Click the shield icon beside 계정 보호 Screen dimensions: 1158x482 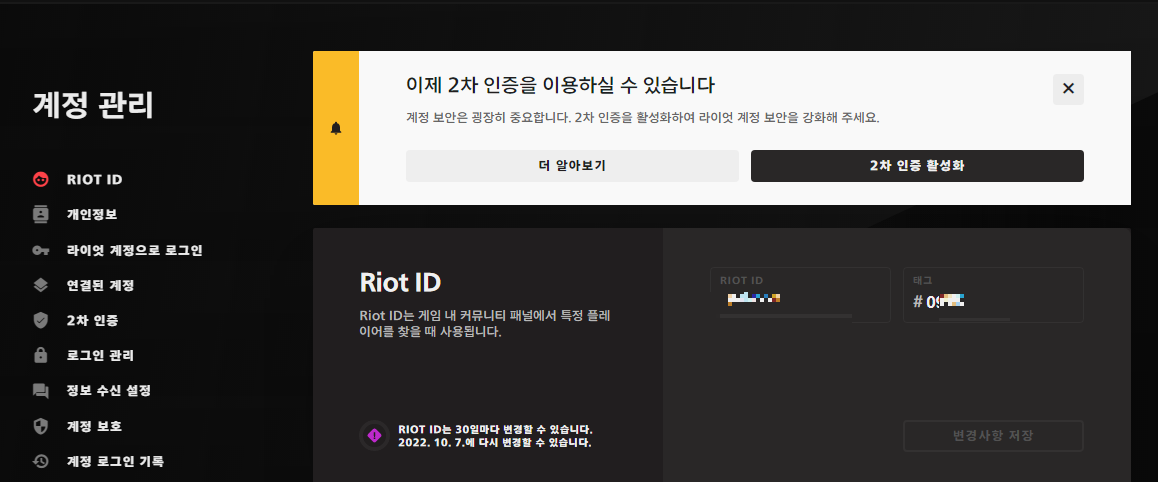(x=41, y=426)
